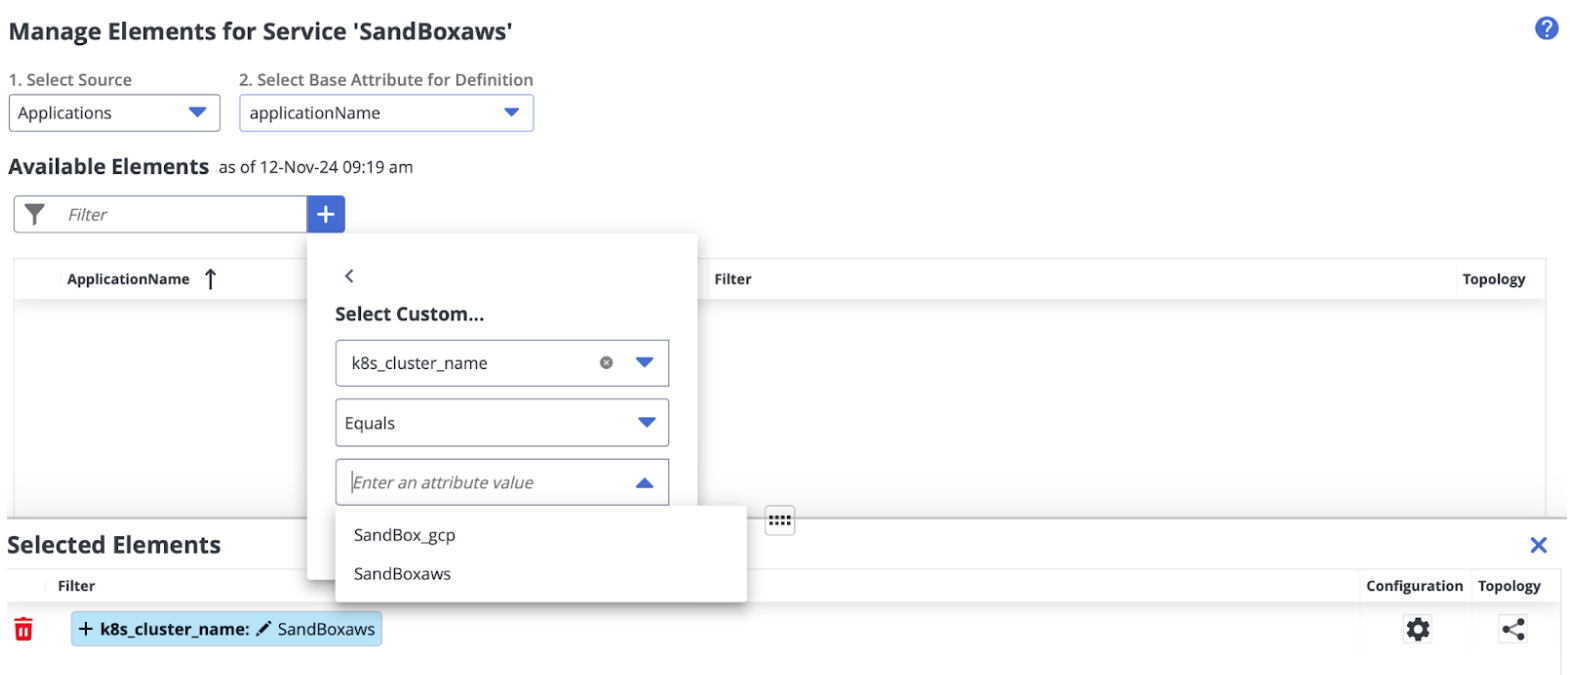Click the plus on the k8s_cluster_name chip

tap(86, 629)
